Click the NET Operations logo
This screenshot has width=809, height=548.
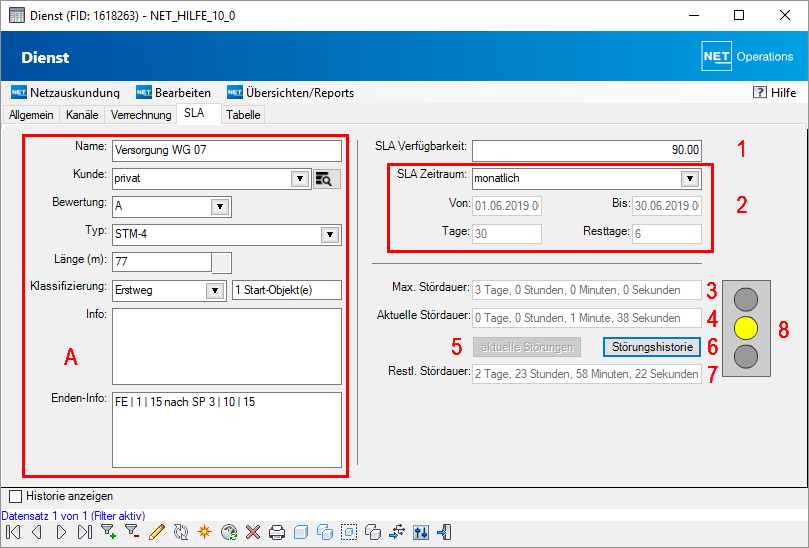[748, 56]
